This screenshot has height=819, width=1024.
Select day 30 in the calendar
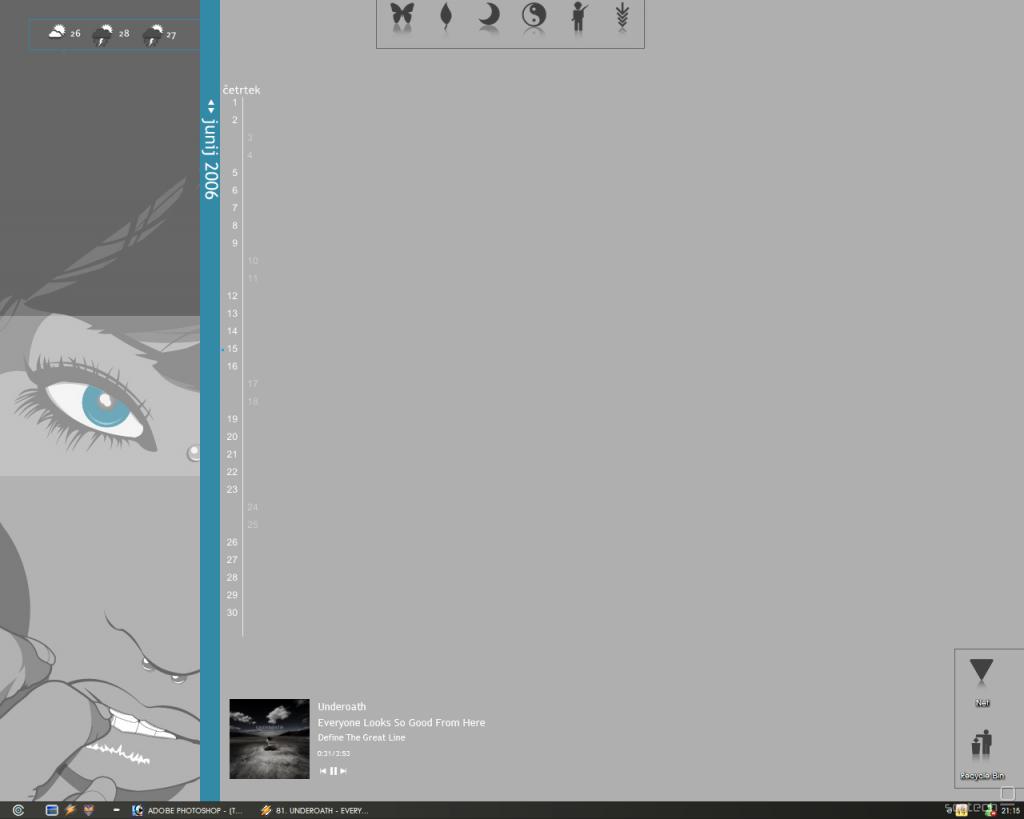[x=232, y=613]
